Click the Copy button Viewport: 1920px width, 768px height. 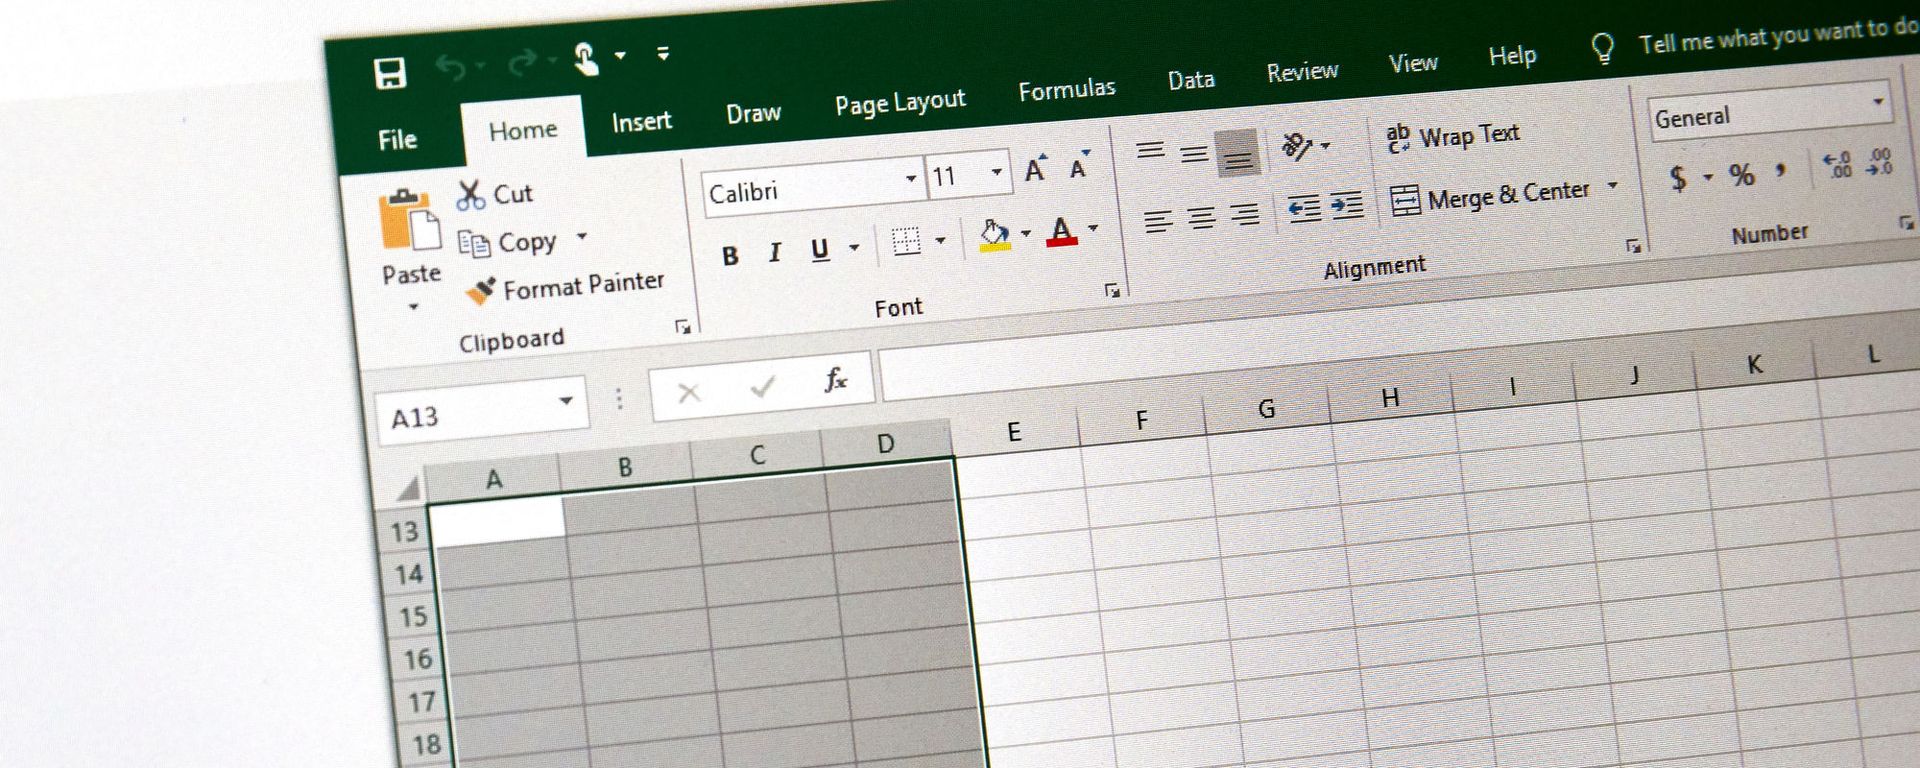507,243
